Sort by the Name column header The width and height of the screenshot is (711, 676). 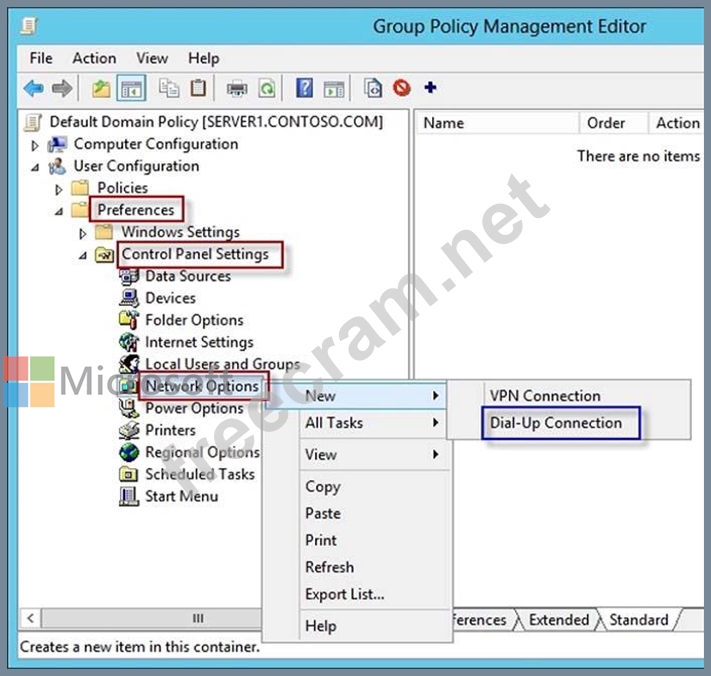(497, 123)
